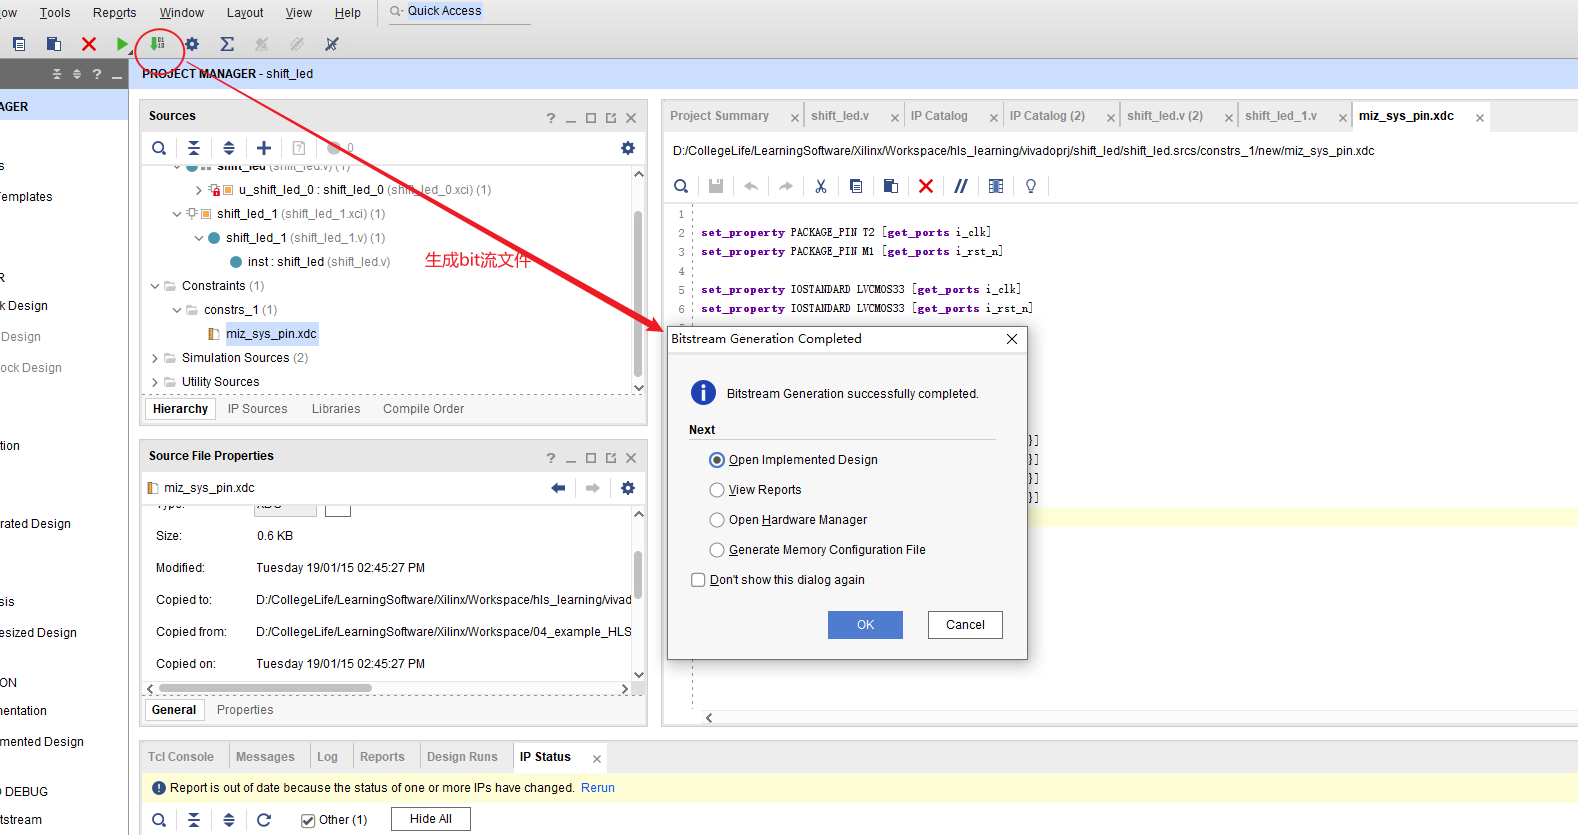The image size is (1578, 835).
Task: Click Source File Properties vertical scrollbar
Action: (x=638, y=575)
